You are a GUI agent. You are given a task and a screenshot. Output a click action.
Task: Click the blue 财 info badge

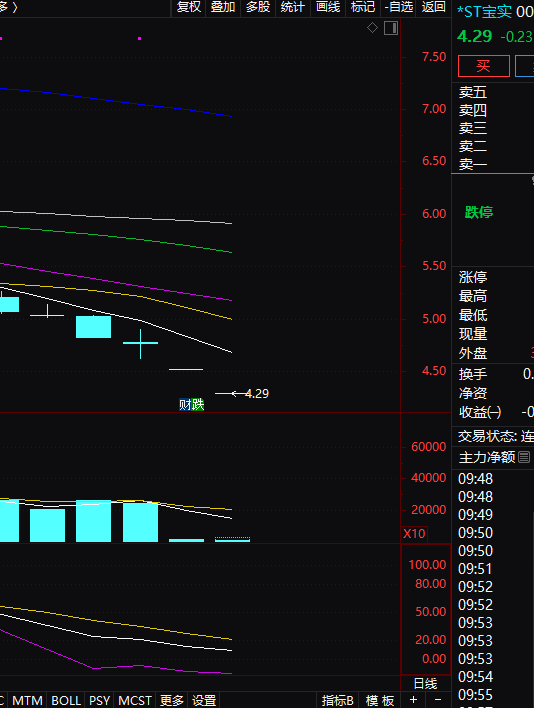185,405
